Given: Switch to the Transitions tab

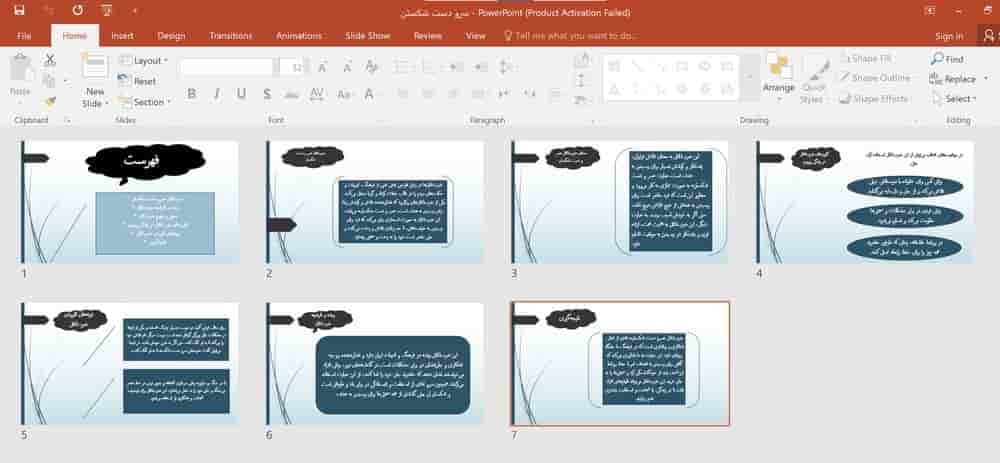Looking at the screenshot, I should pos(230,36).
